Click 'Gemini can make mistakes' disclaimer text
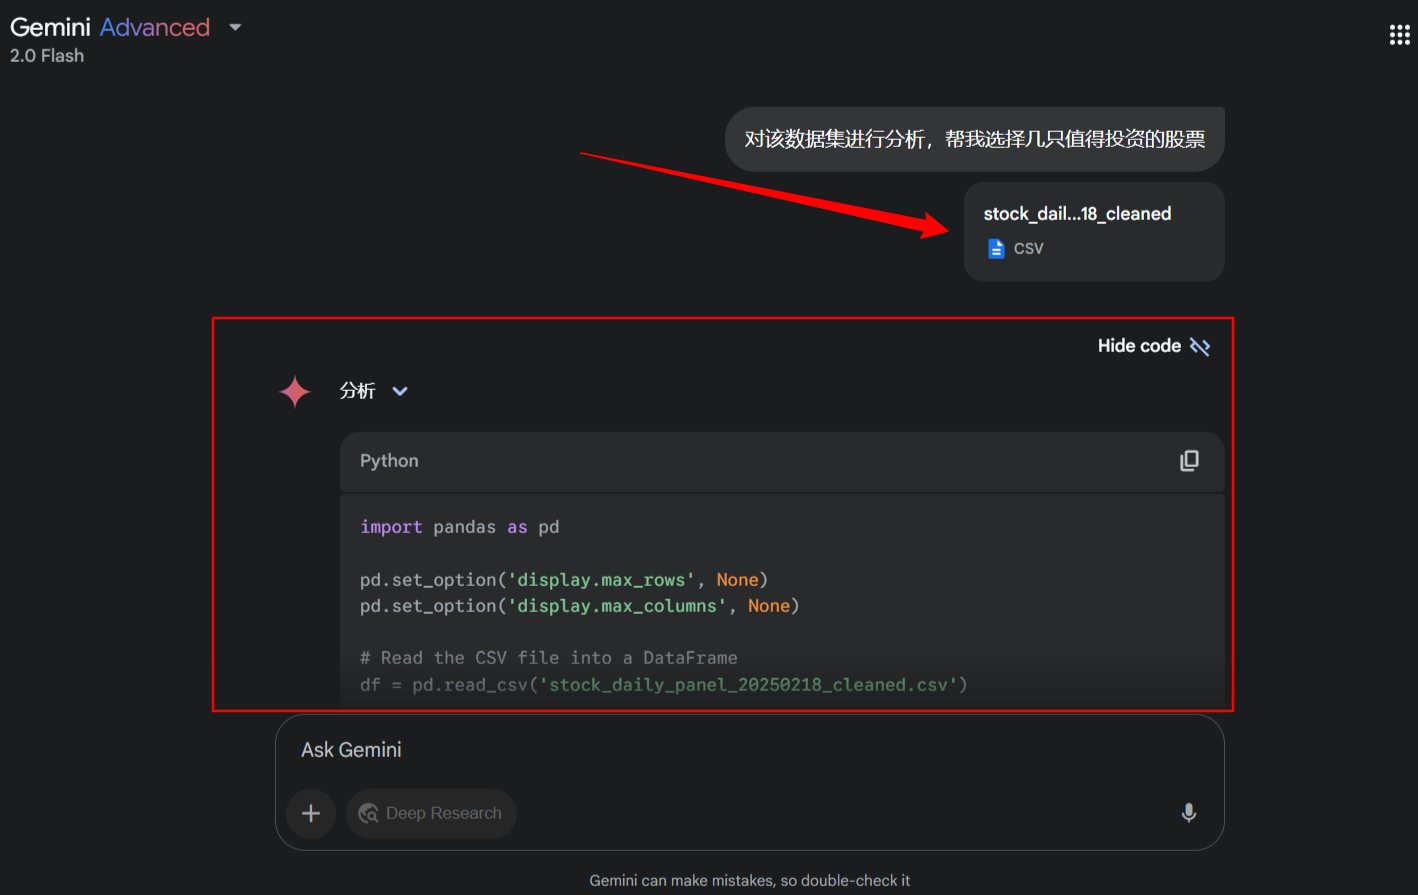 (750, 881)
